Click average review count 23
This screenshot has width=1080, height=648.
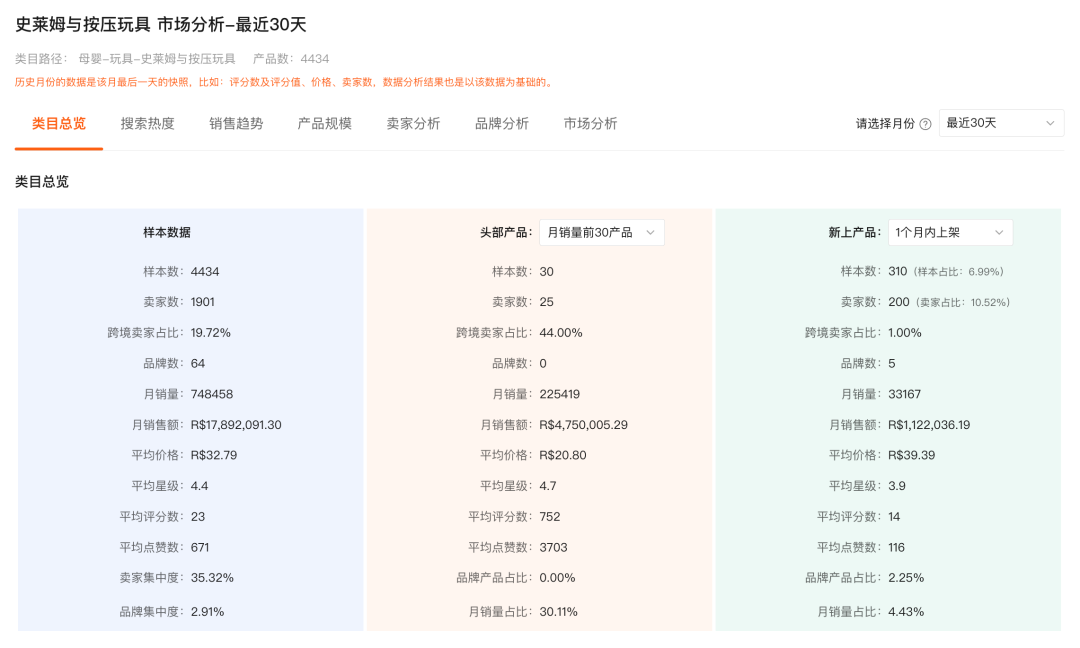point(198,516)
